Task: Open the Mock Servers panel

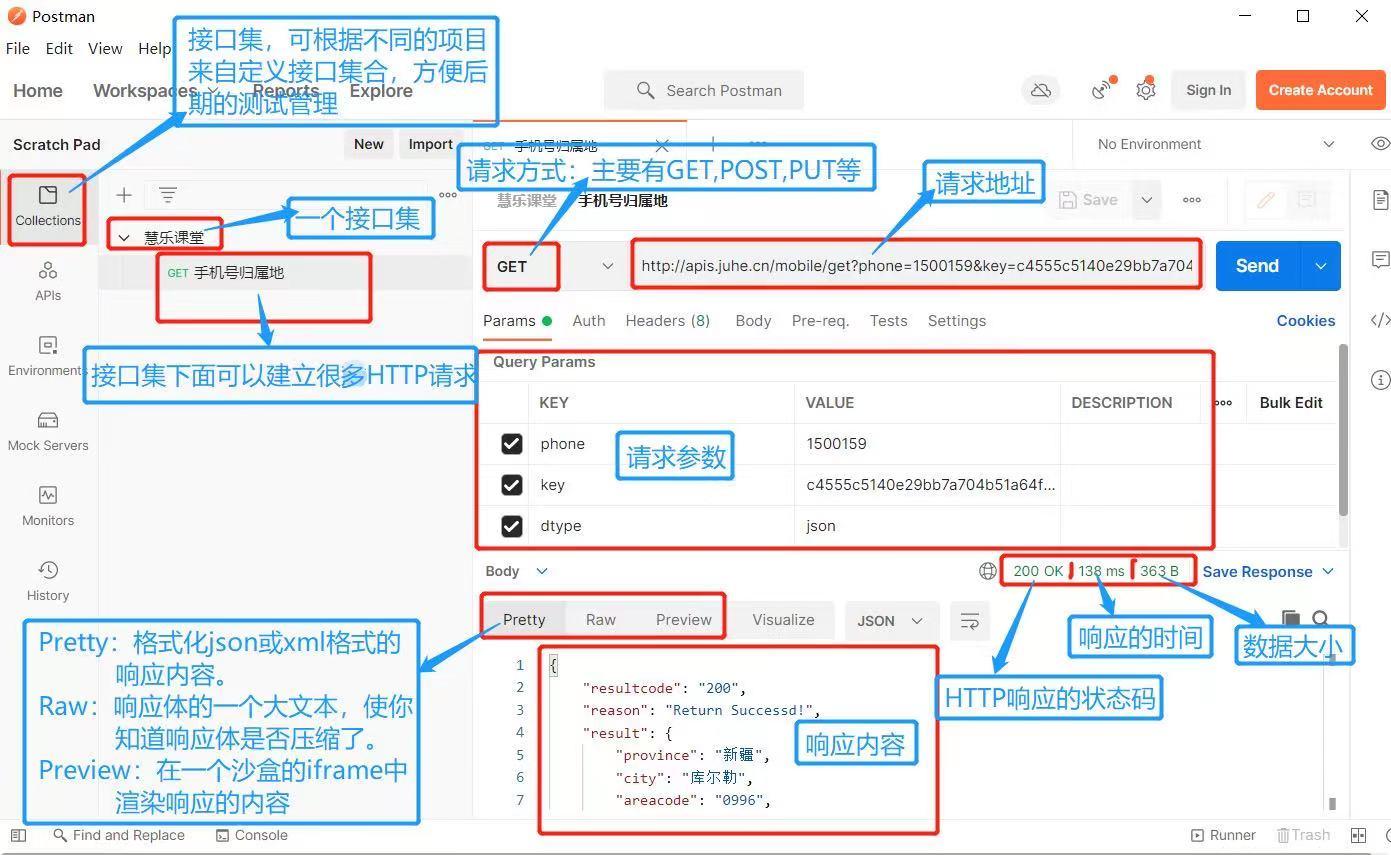Action: [x=47, y=430]
